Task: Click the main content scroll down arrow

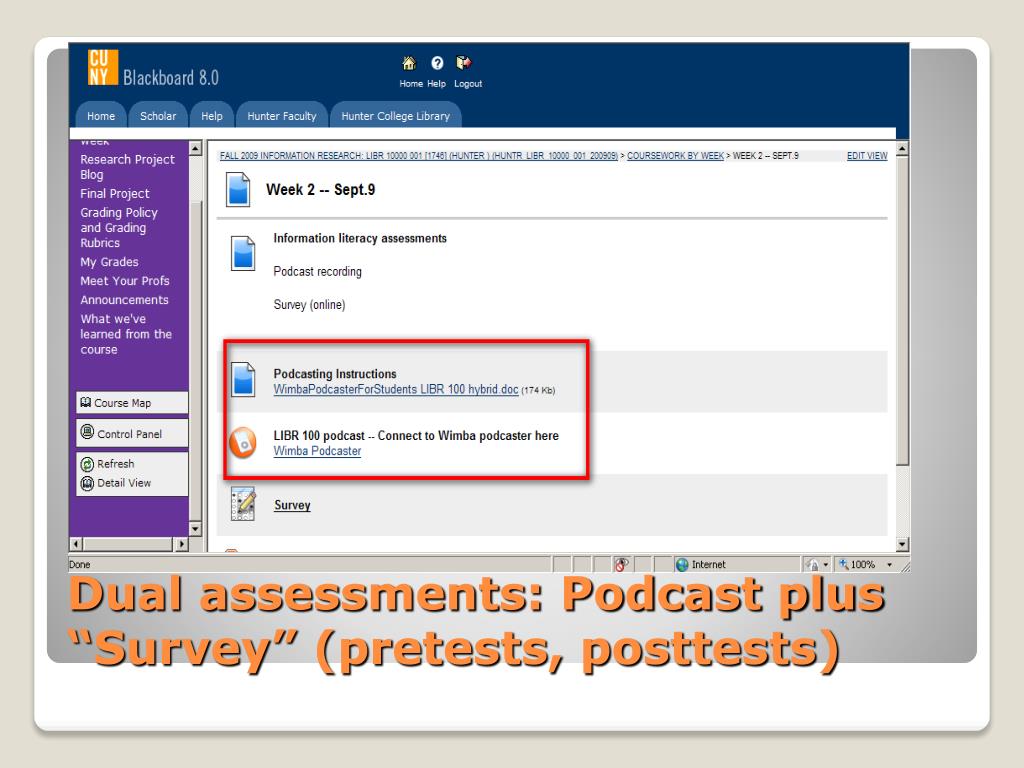Action: (902, 544)
